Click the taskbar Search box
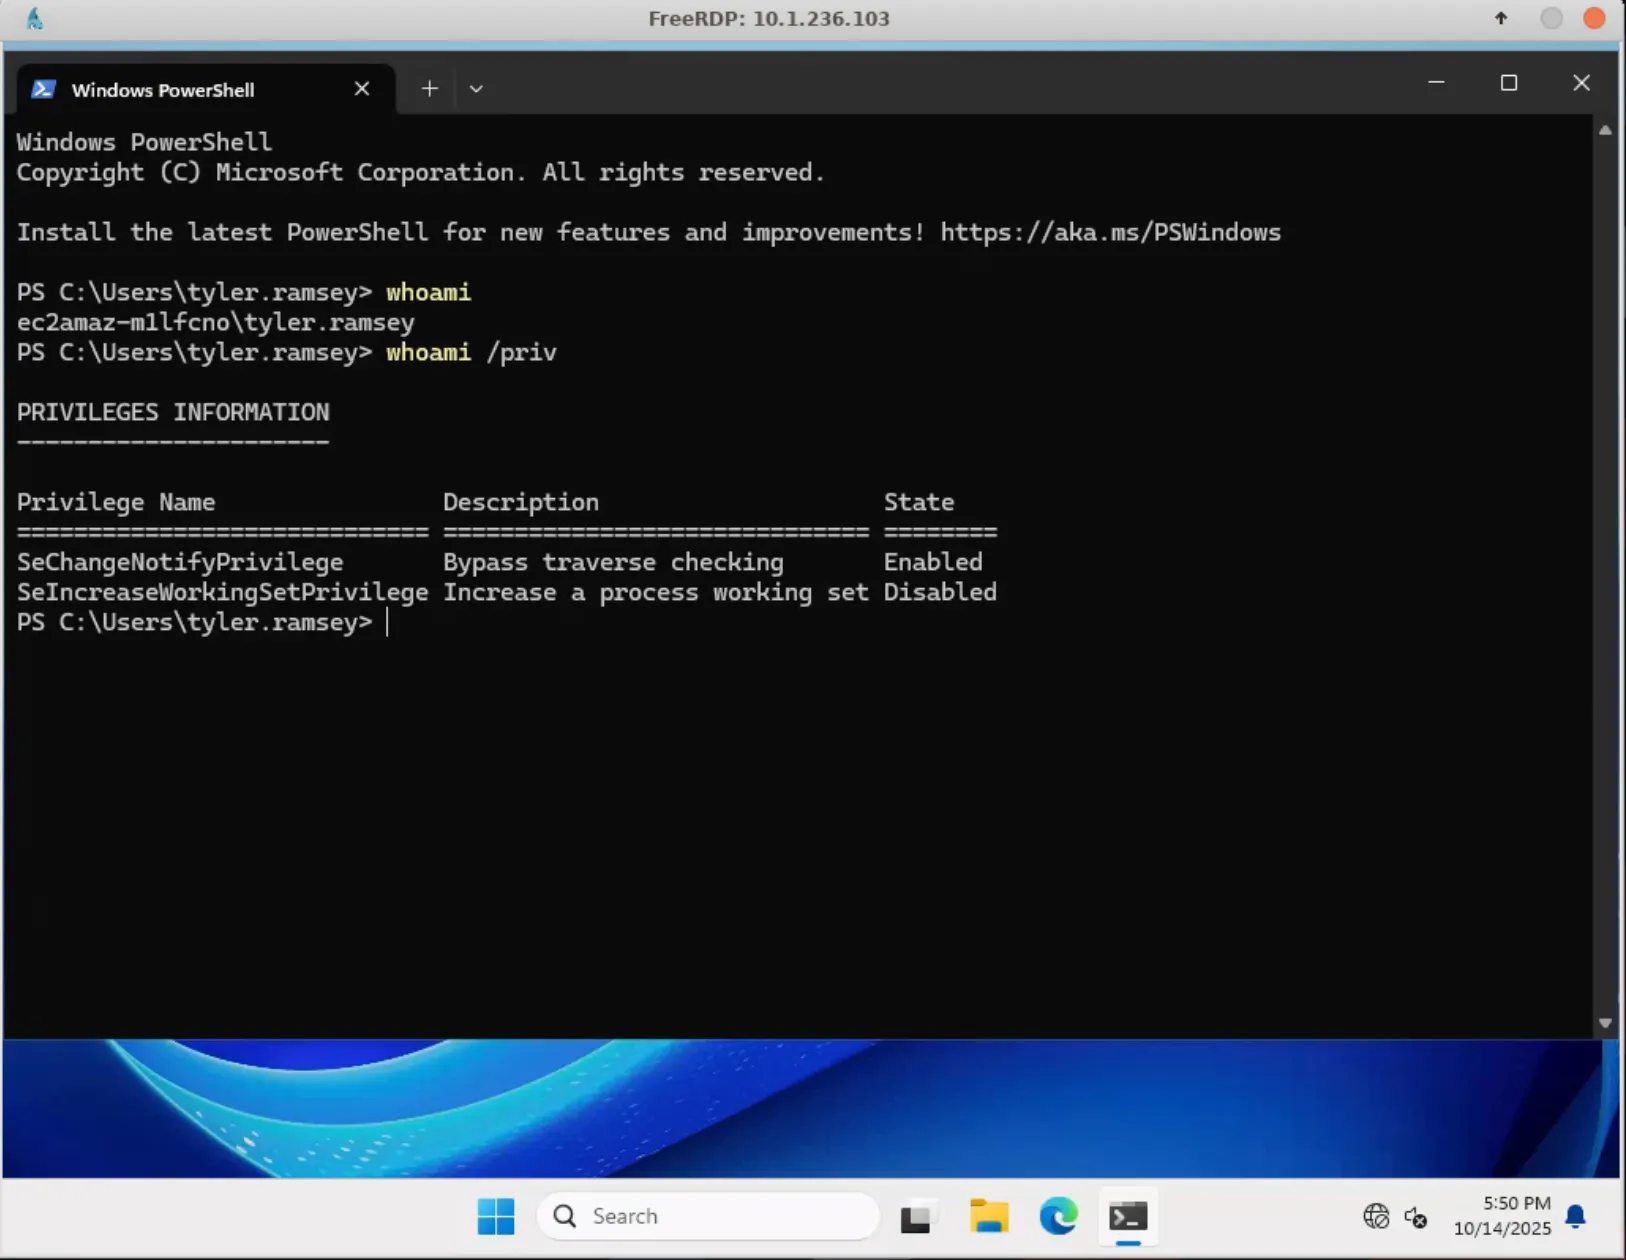This screenshot has height=1260, width=1626. 708,1216
